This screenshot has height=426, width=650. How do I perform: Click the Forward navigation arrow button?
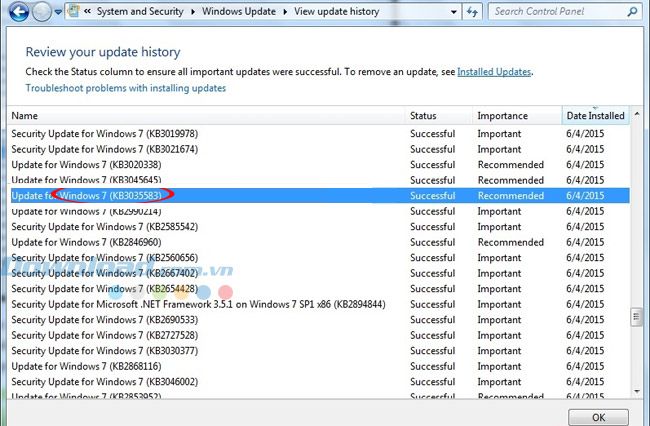point(42,12)
